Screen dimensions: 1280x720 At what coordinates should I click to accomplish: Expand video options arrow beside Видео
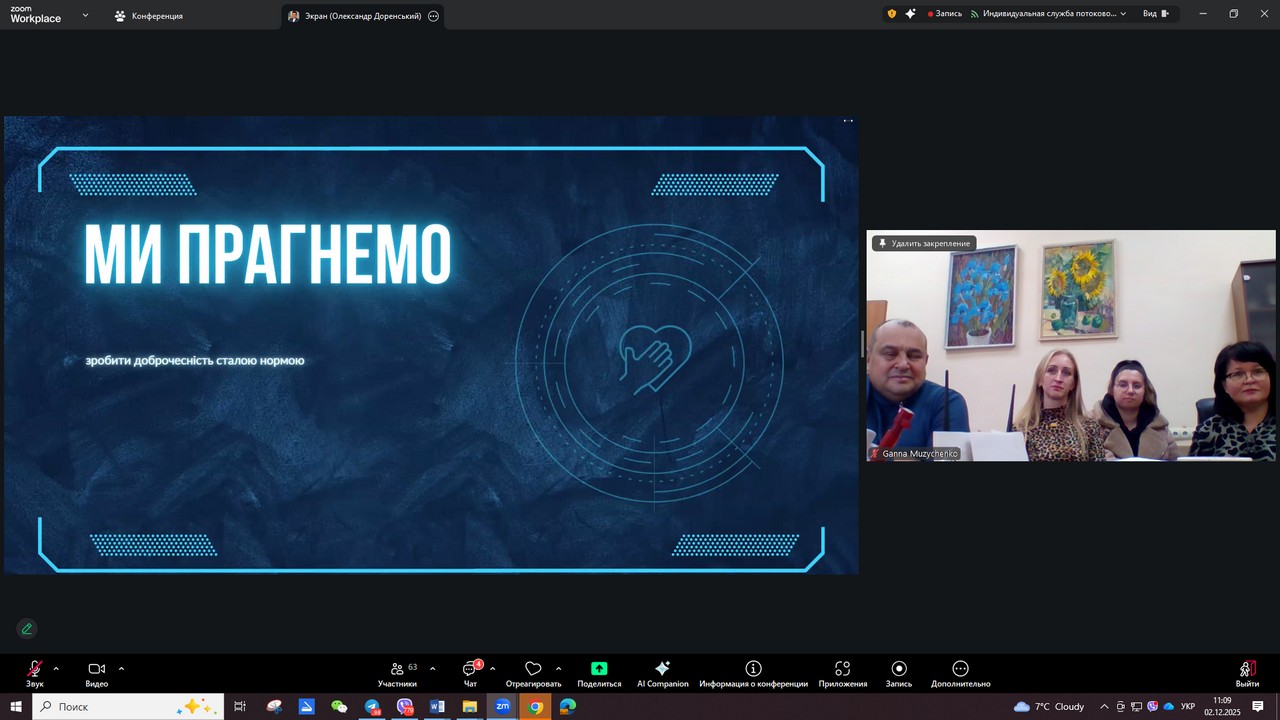[121, 668]
